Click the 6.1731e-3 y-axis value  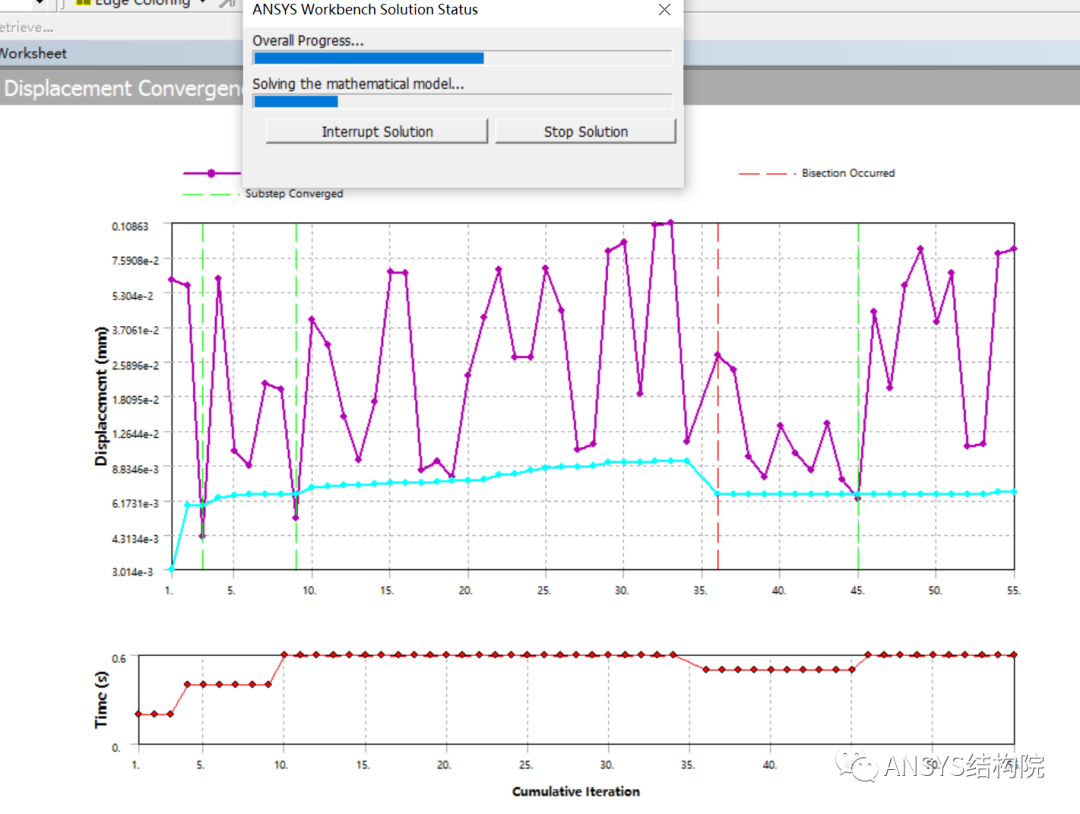(135, 503)
